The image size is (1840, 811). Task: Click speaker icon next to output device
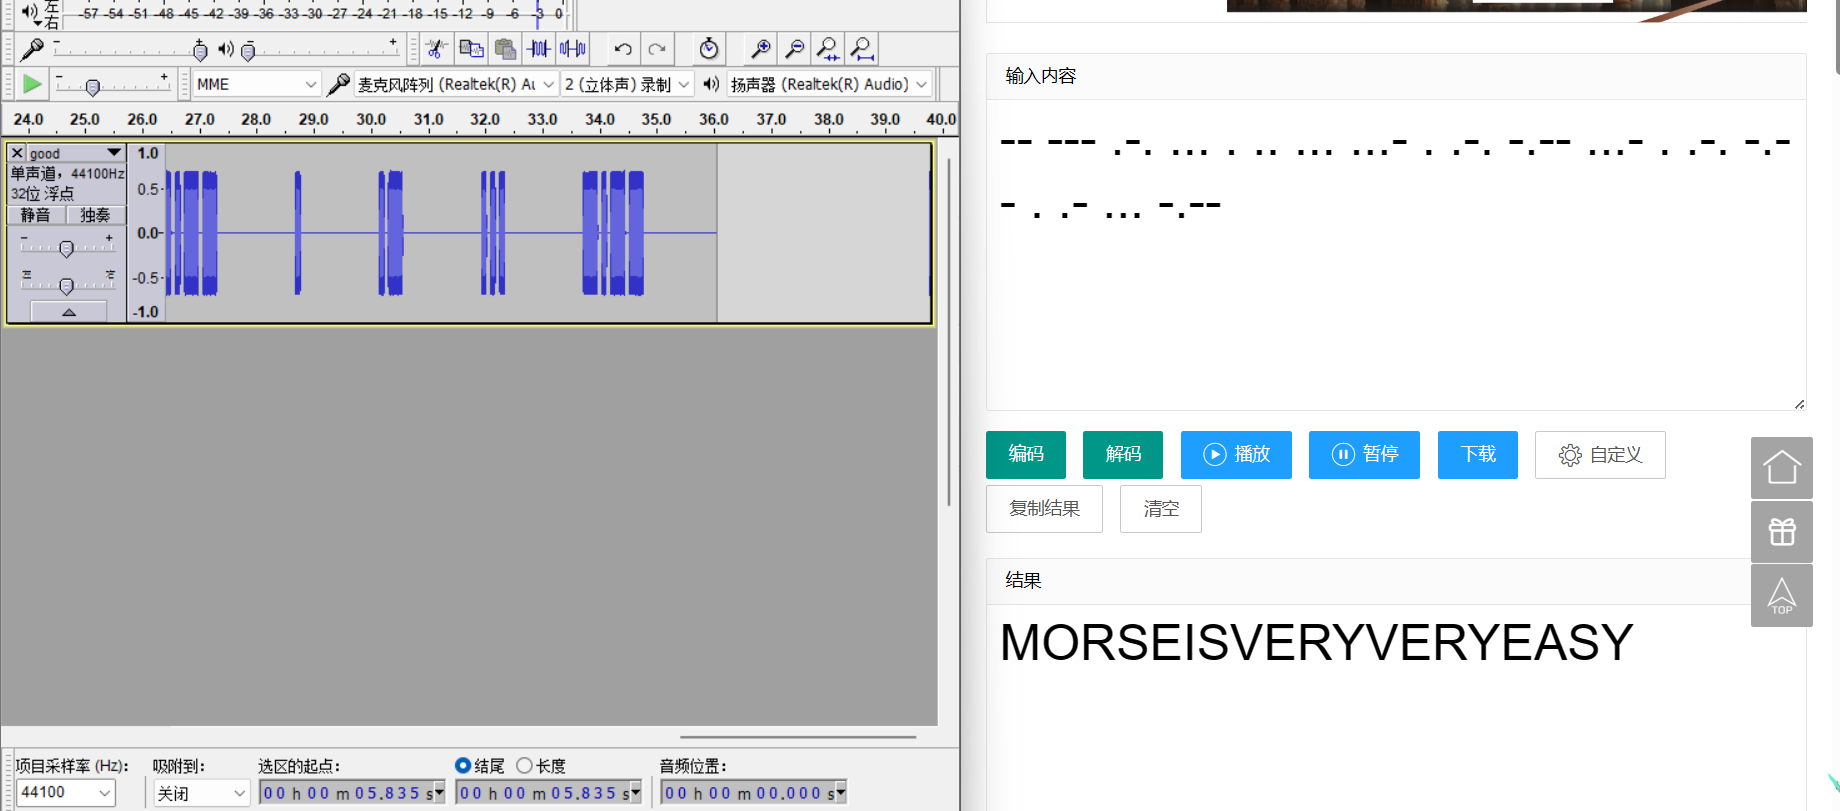point(711,84)
